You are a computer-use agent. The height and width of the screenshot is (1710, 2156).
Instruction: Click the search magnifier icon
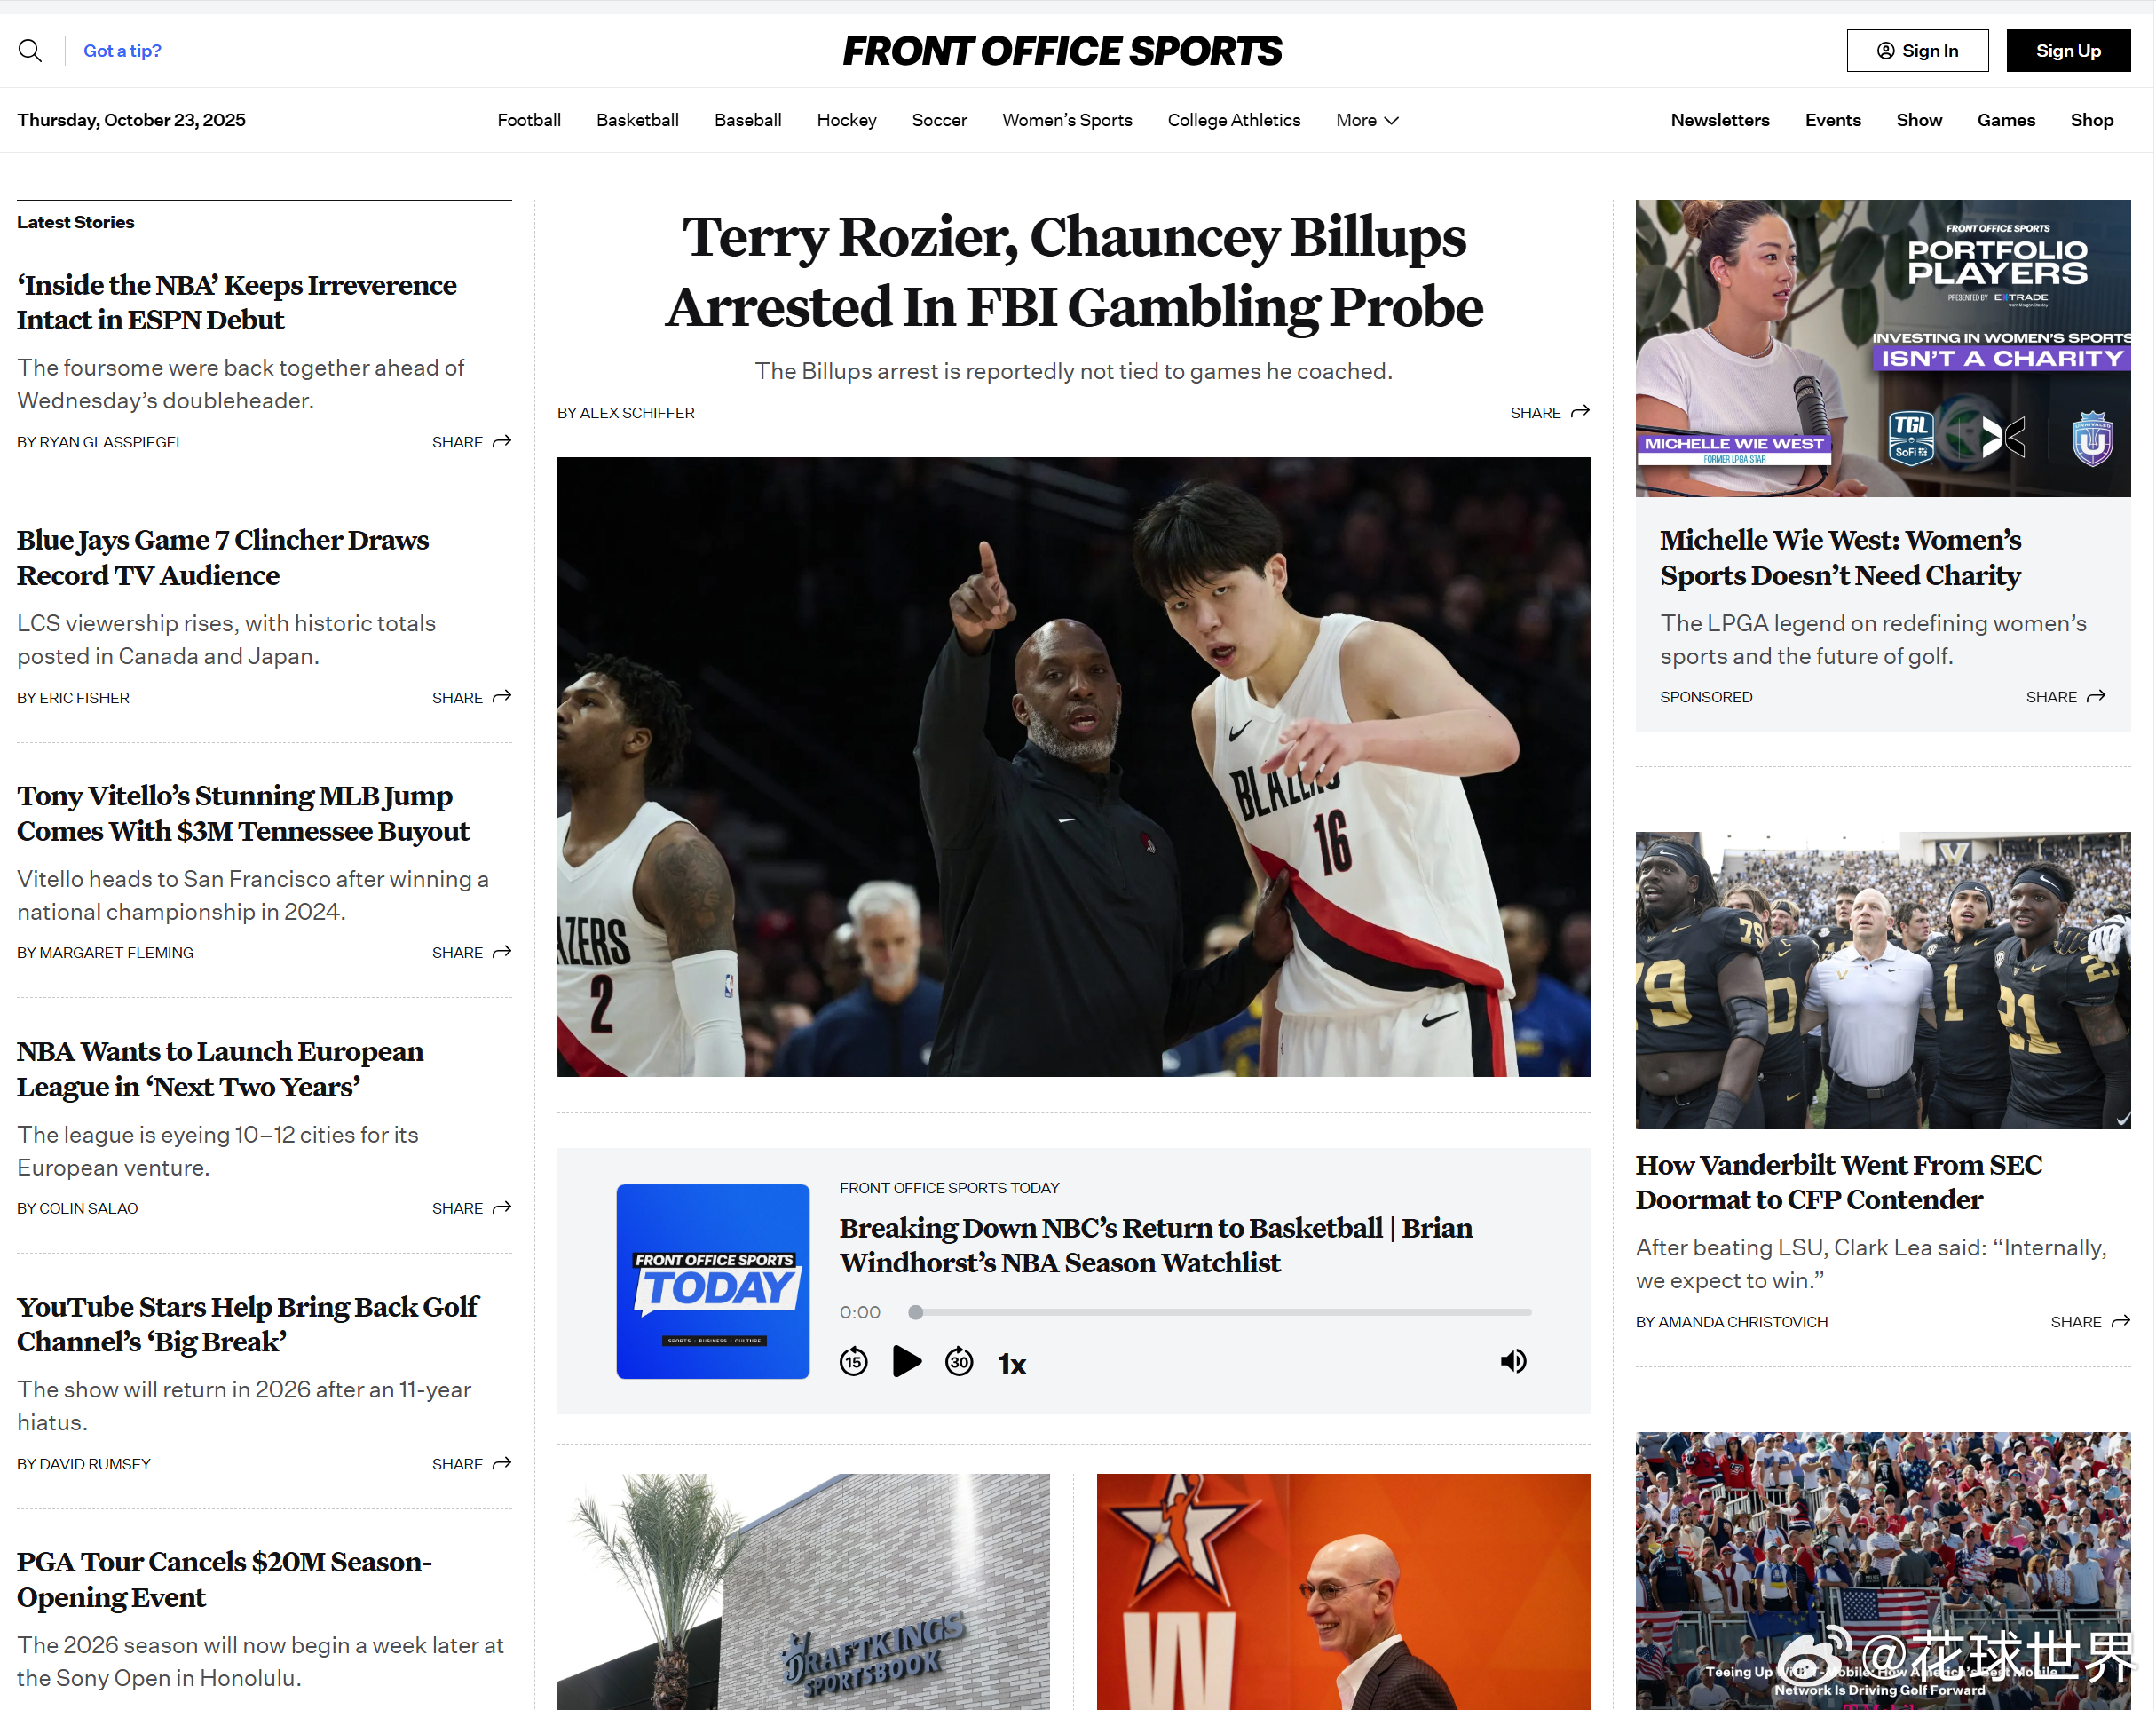(30, 51)
